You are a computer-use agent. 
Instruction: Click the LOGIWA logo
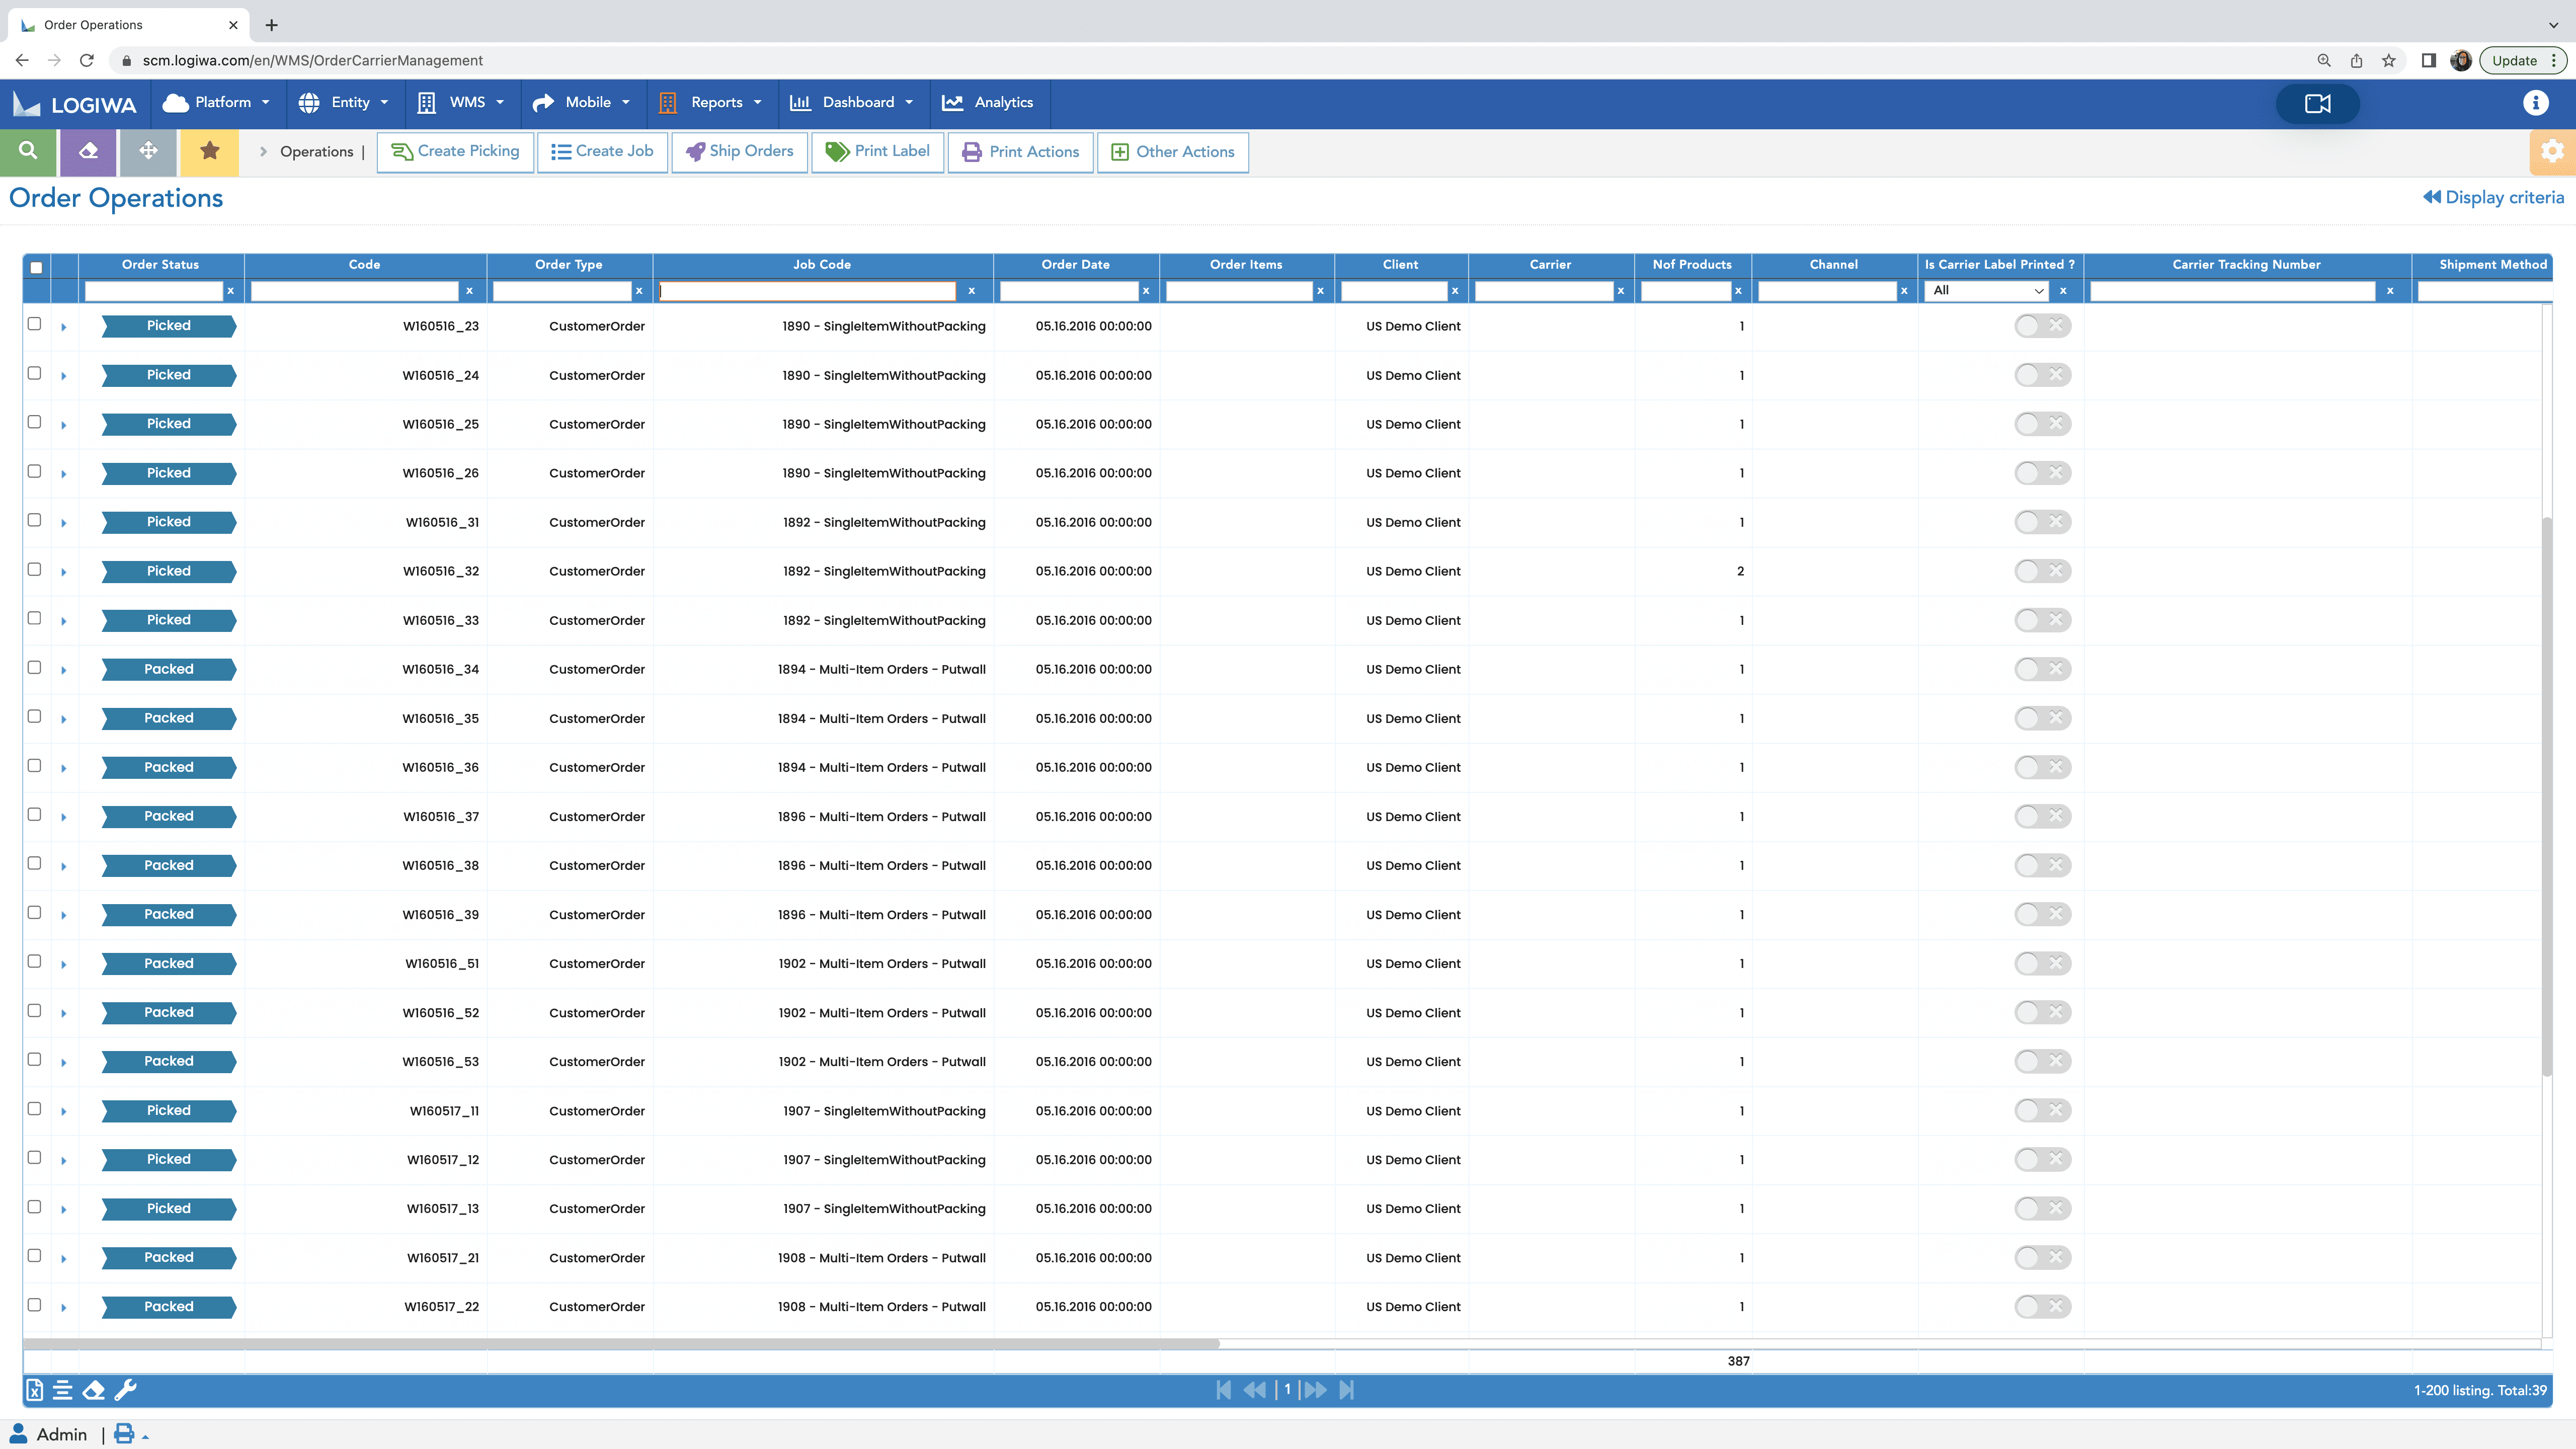(75, 104)
